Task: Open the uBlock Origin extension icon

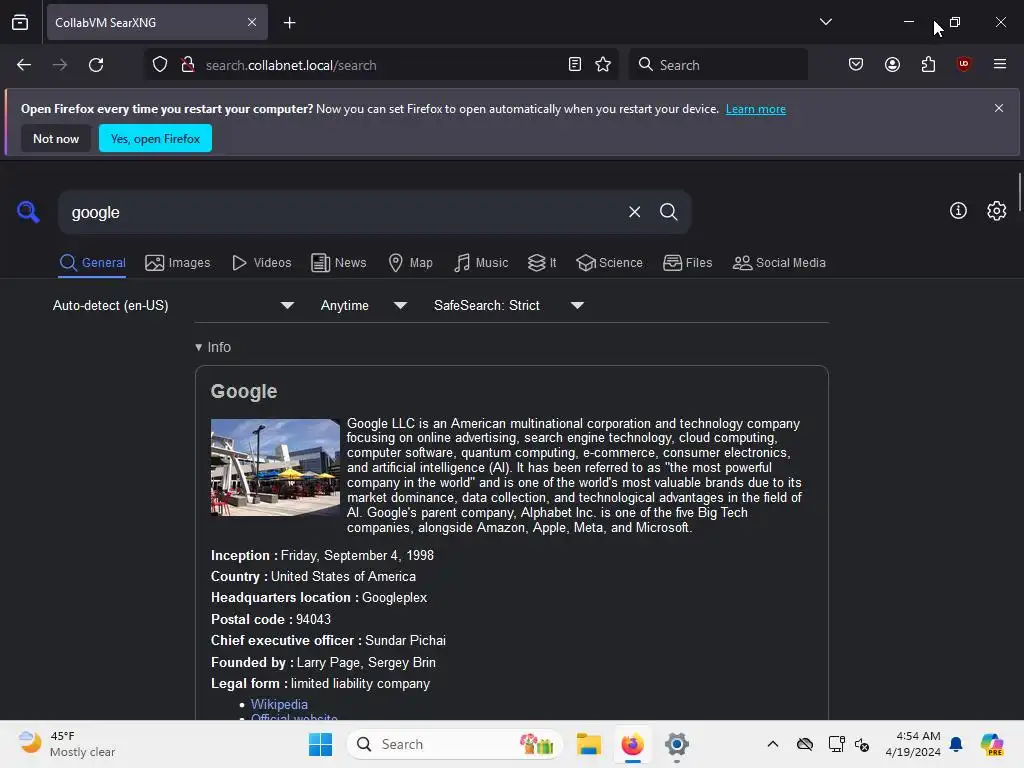Action: click(x=963, y=64)
